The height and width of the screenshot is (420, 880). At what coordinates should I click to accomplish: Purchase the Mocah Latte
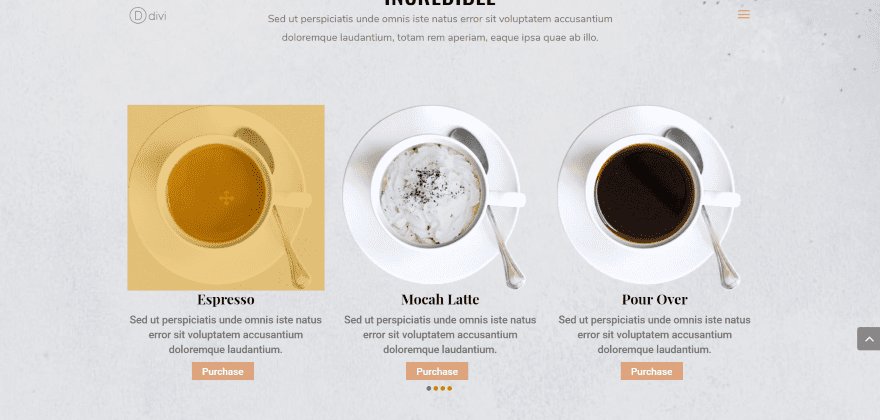[x=437, y=371]
